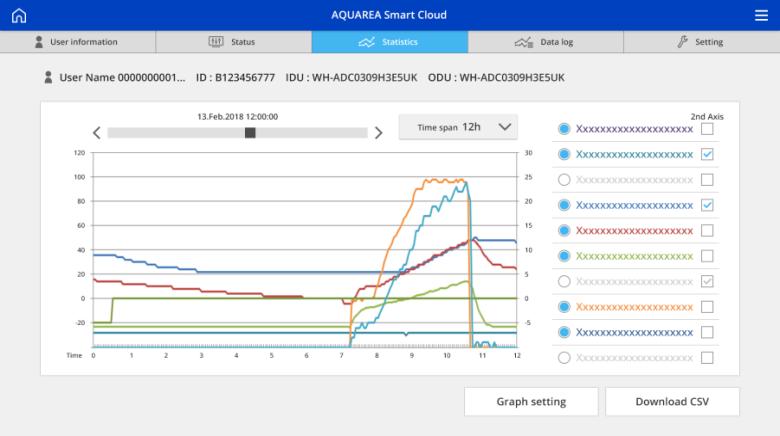Viewport: 780px width, 436px height.
Task: Open the Time span 12h dropdown
Action: click(x=458, y=127)
